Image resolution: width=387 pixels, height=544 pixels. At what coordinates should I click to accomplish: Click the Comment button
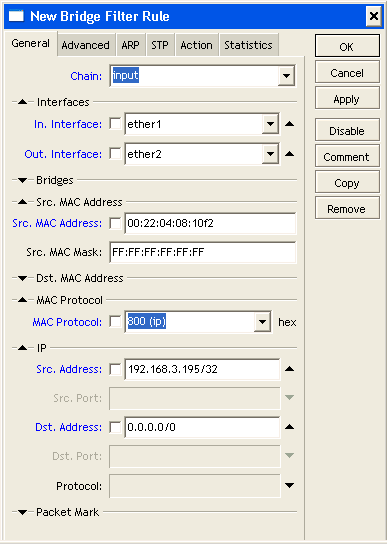click(347, 157)
